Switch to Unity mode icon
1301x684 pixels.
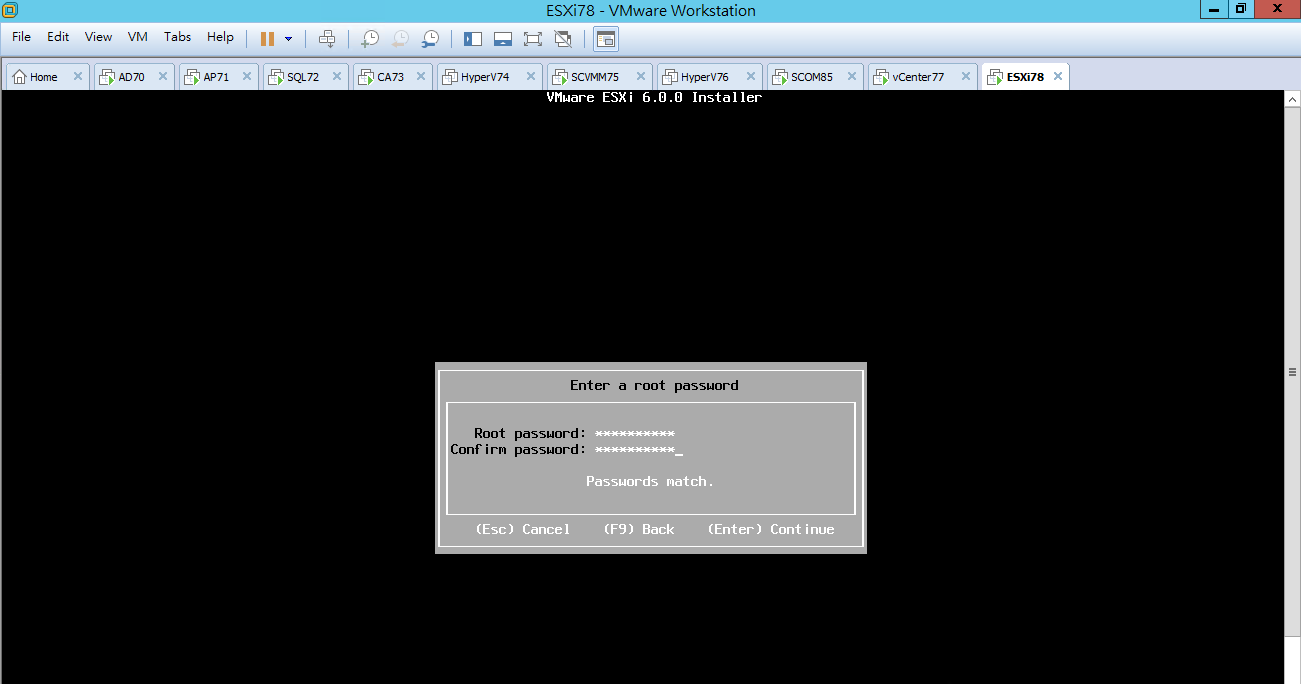click(563, 39)
